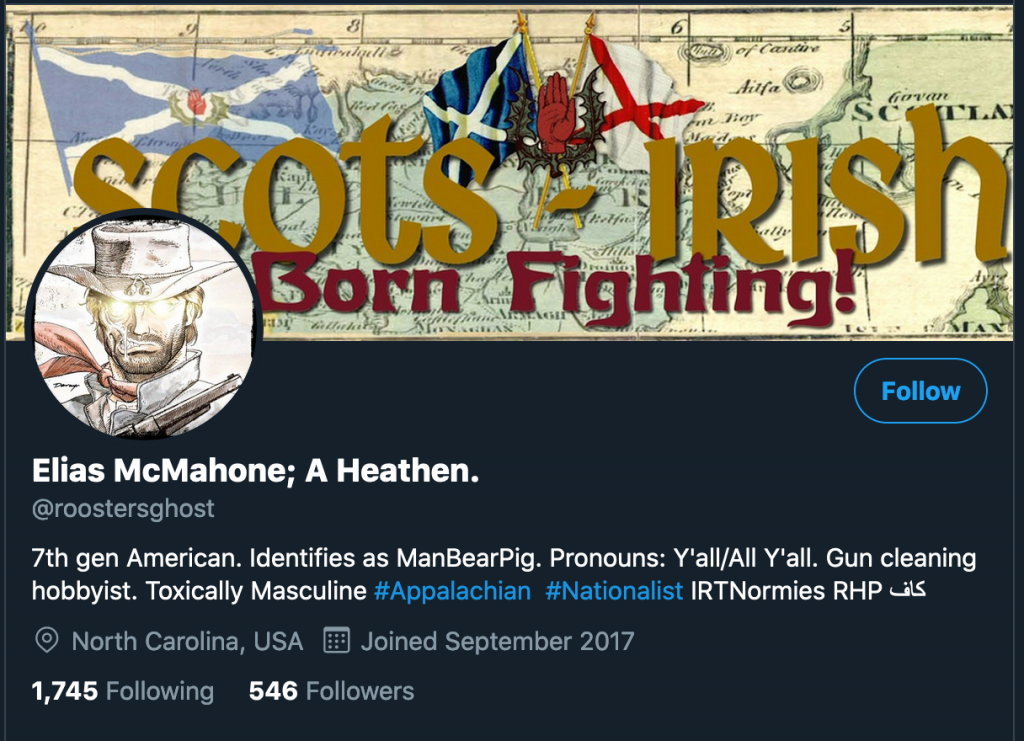Click the Follow button
The height and width of the screenshot is (741, 1024).
[x=920, y=390]
